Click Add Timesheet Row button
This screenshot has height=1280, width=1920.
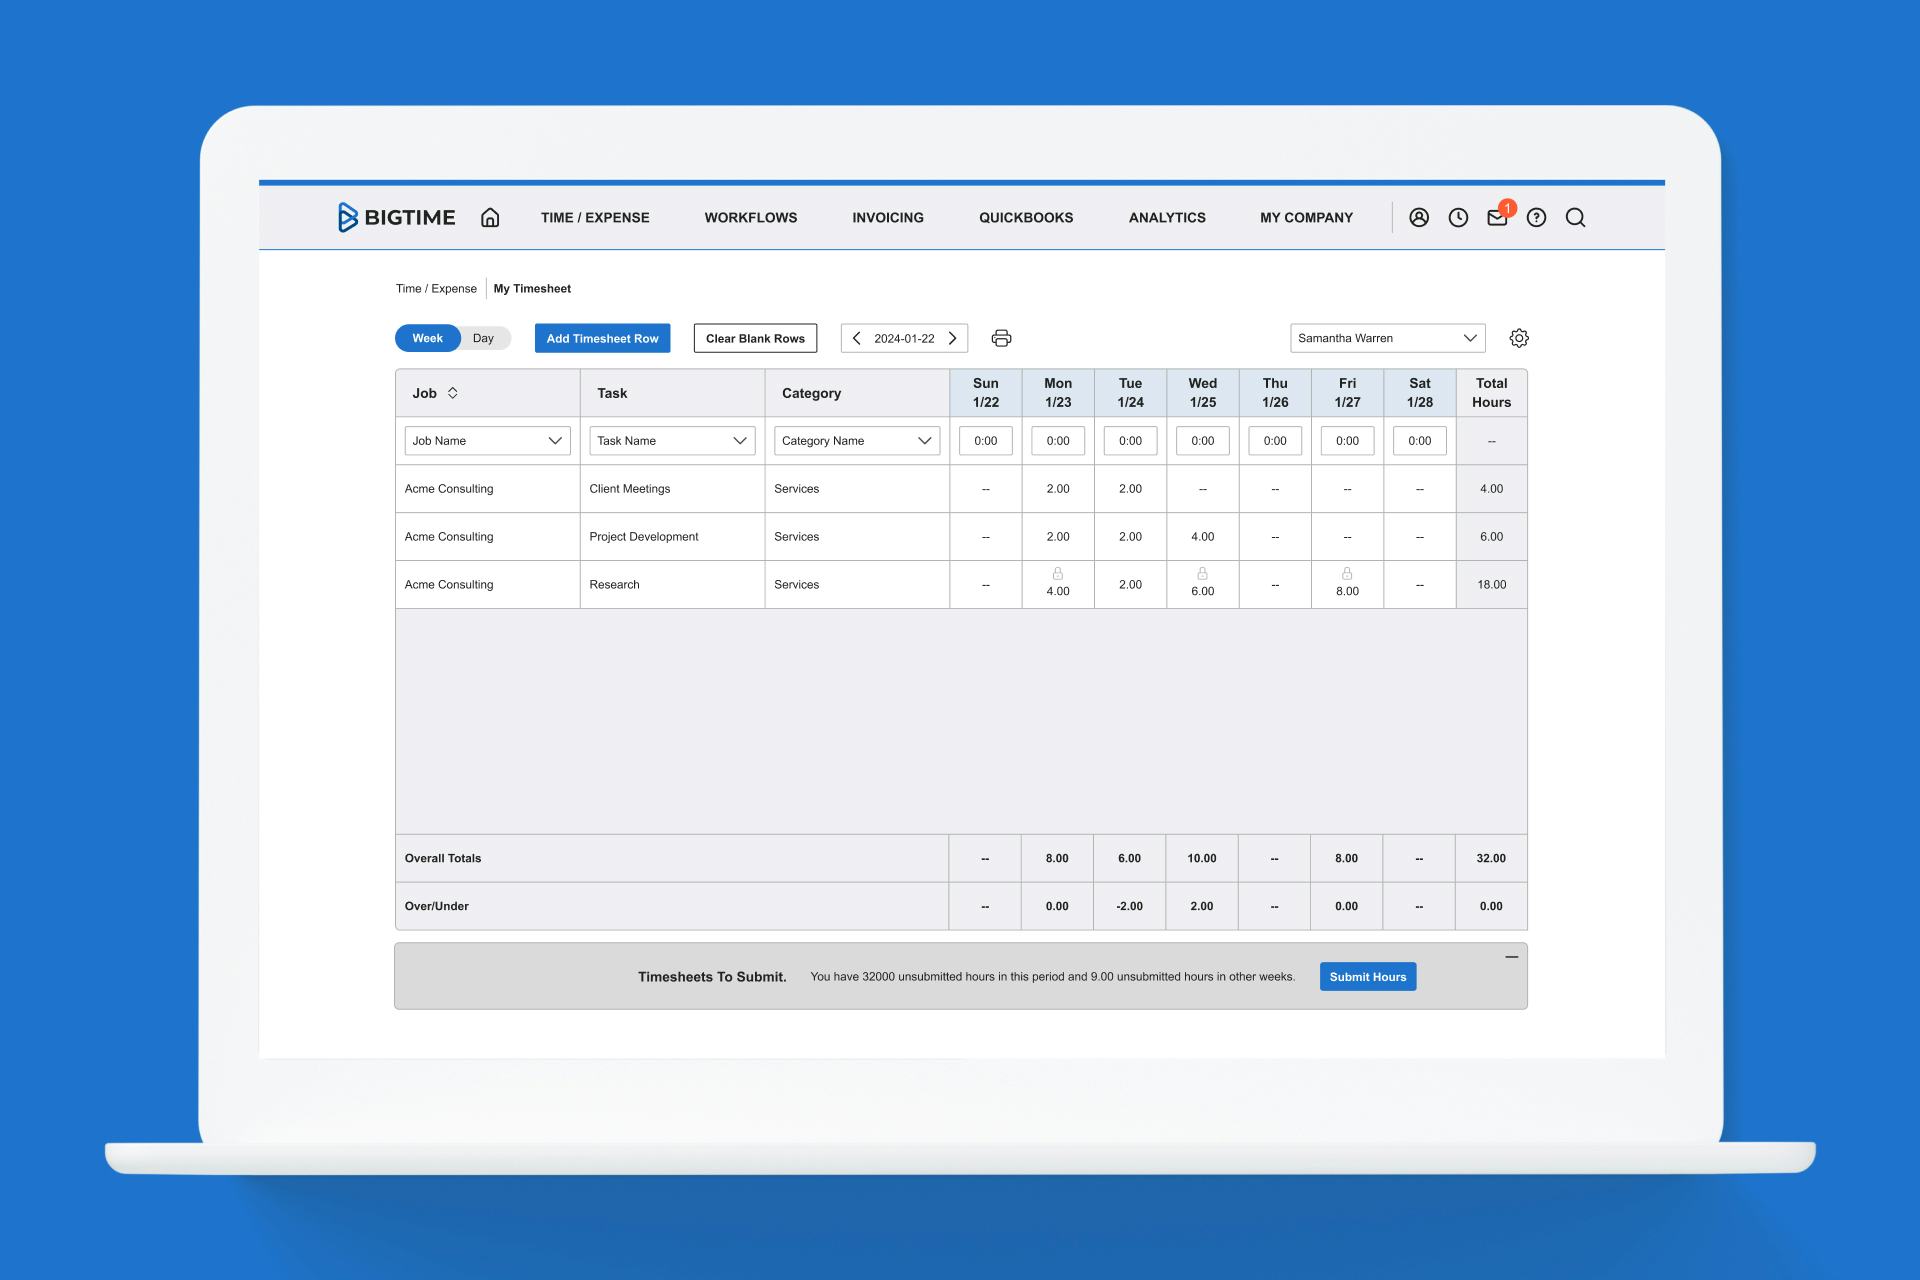click(x=602, y=338)
